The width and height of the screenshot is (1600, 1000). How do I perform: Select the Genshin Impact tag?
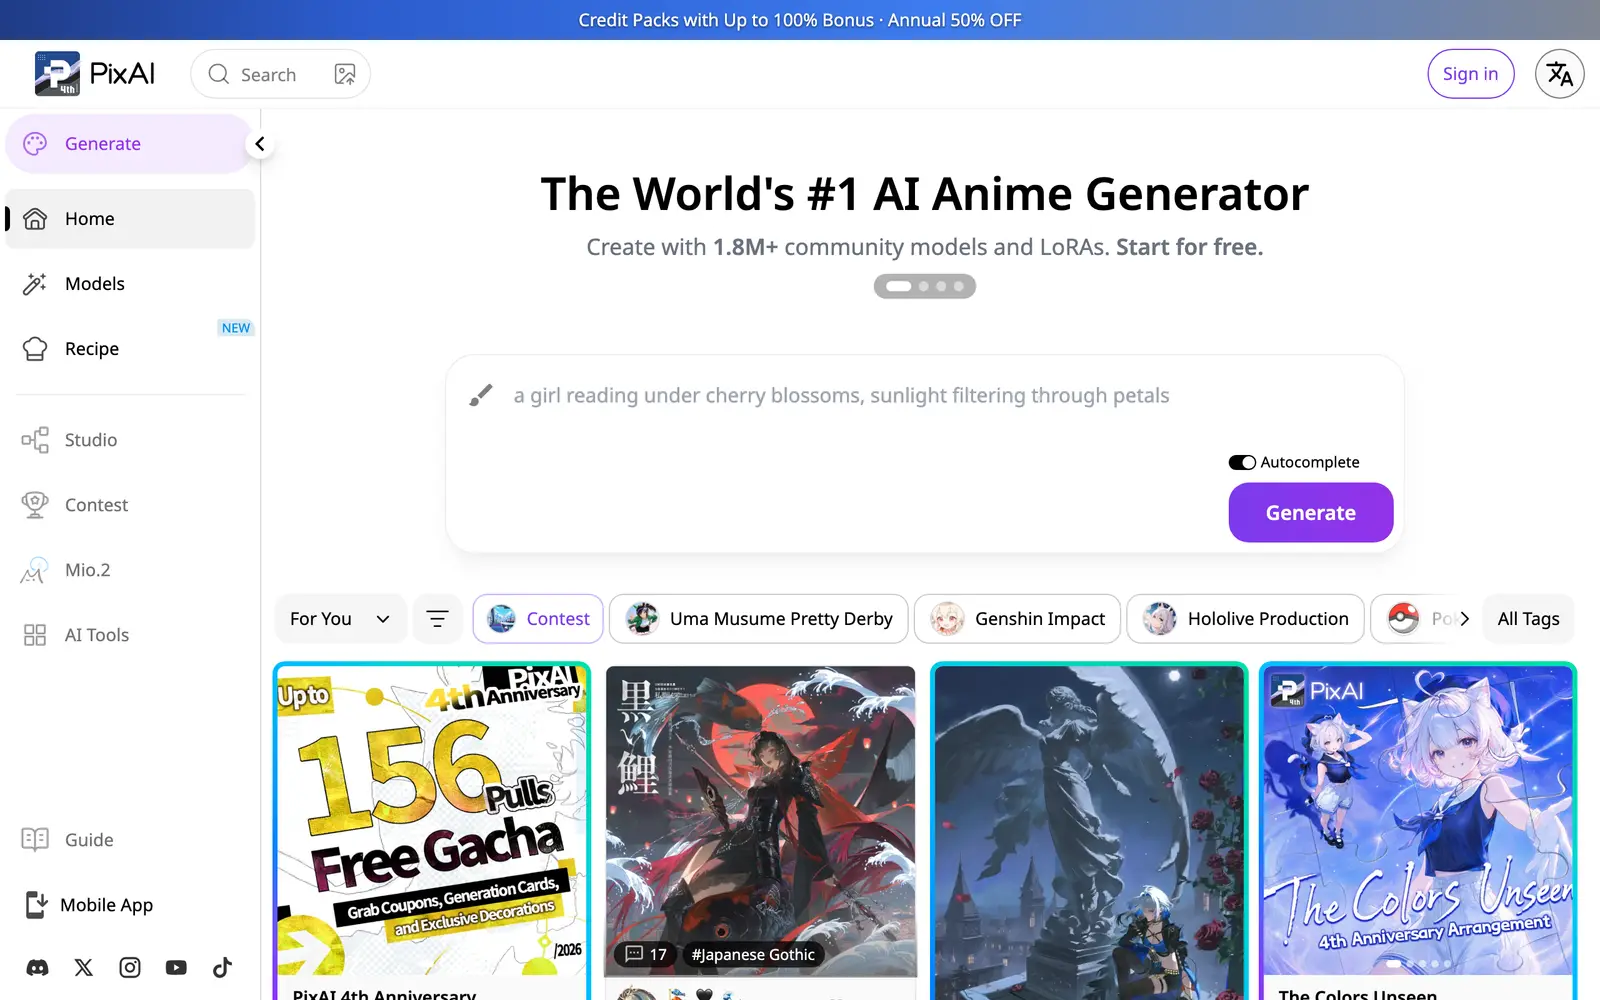(x=1017, y=619)
